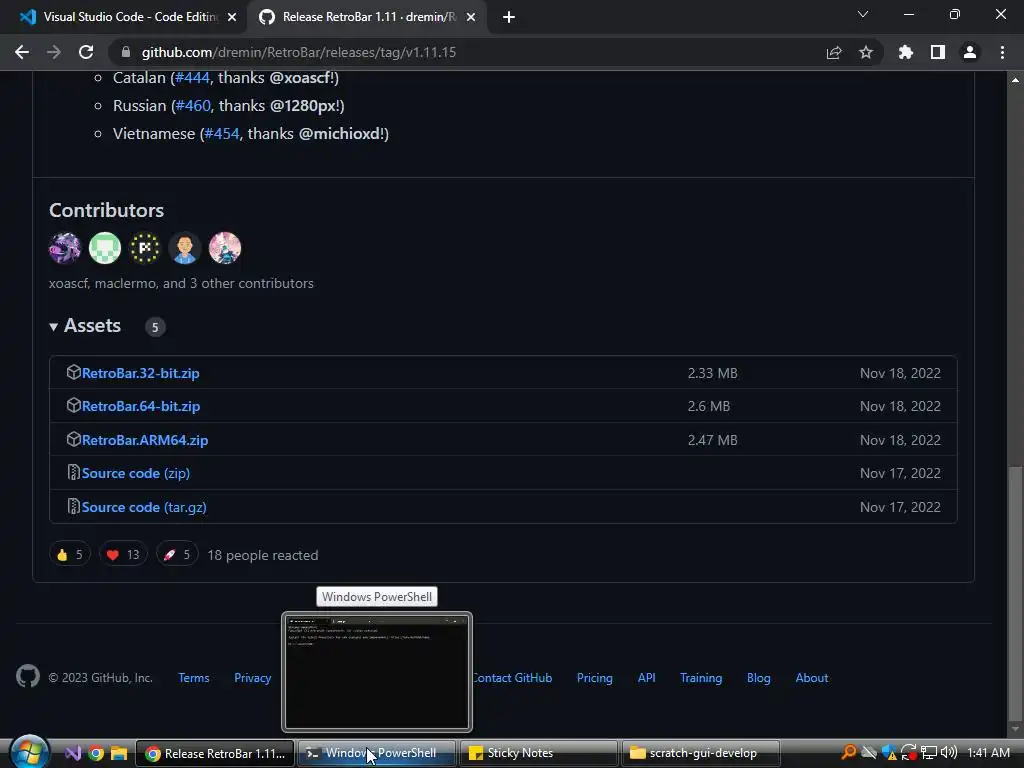
Task: Launch Visual Studio from quick launch
Action: tap(73, 754)
